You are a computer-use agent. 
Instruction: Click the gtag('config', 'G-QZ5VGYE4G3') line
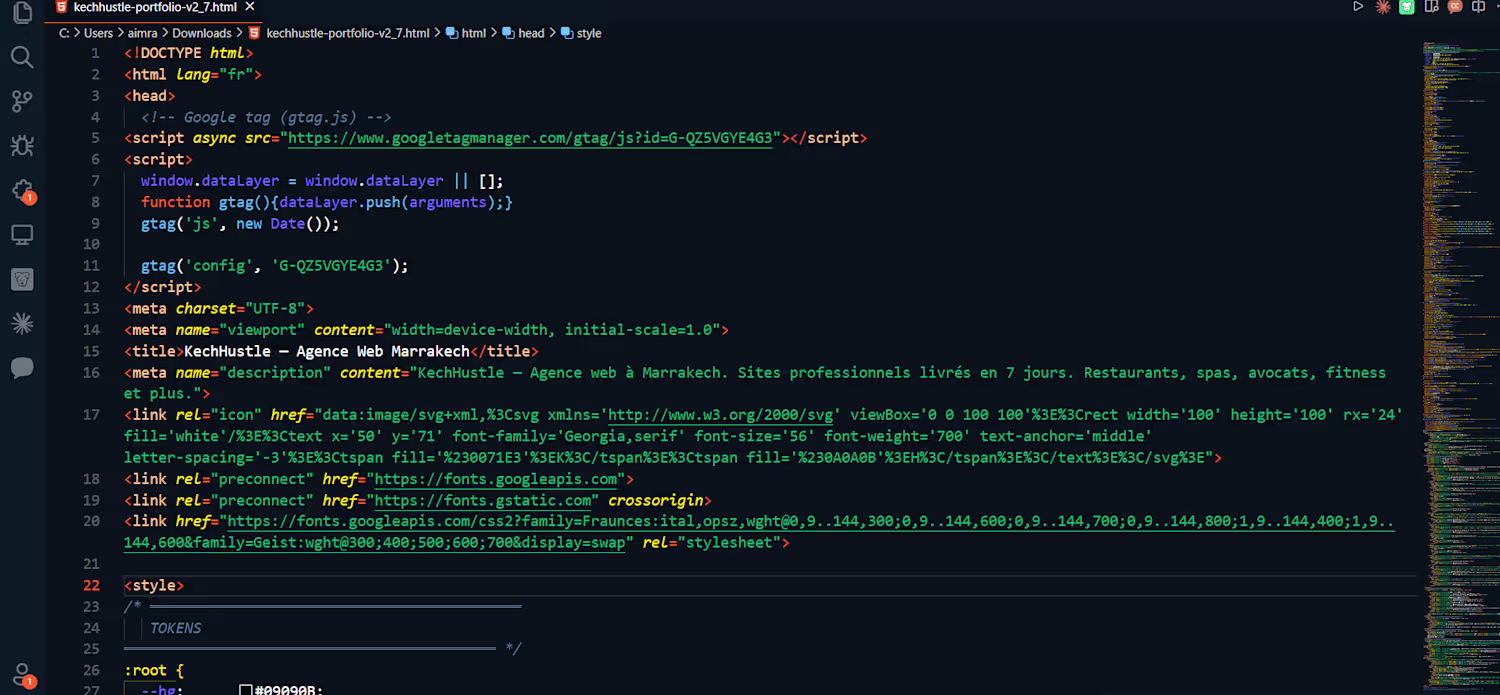[x=275, y=266]
